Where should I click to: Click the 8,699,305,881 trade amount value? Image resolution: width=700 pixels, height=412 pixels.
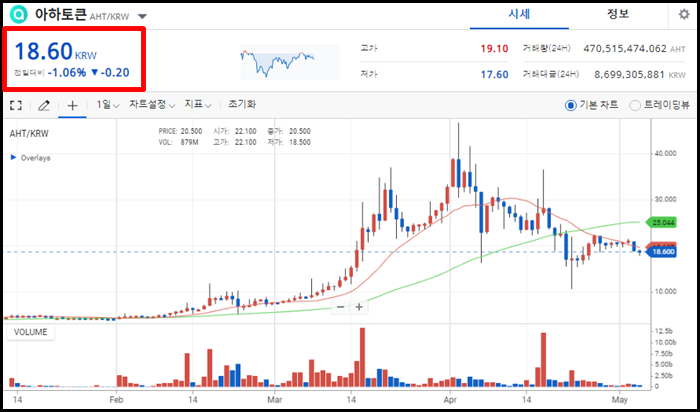629,75
